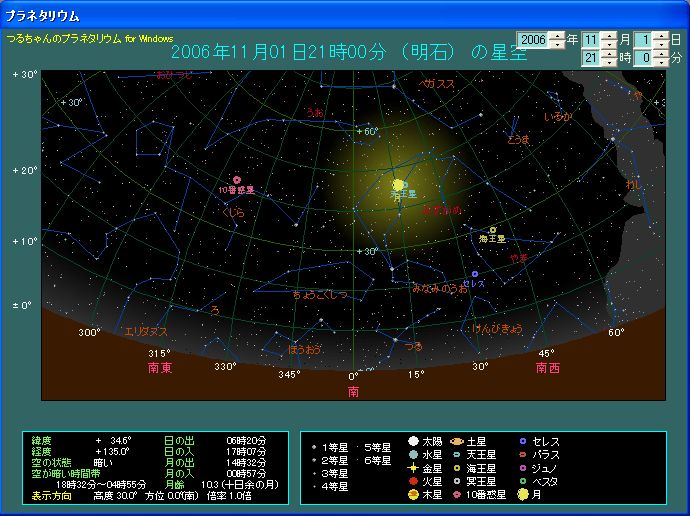This screenshot has width=690, height=516.
Task: Click the hour input field showing 21
Action: click(x=590, y=59)
